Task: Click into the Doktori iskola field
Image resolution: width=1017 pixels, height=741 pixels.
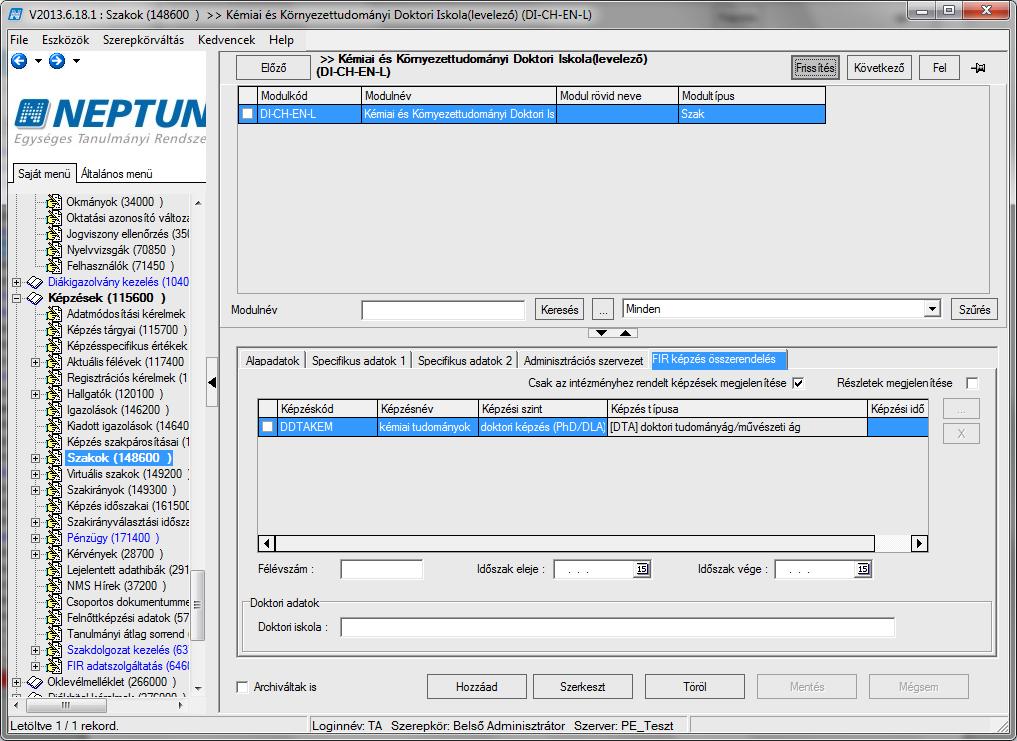Action: coord(617,627)
